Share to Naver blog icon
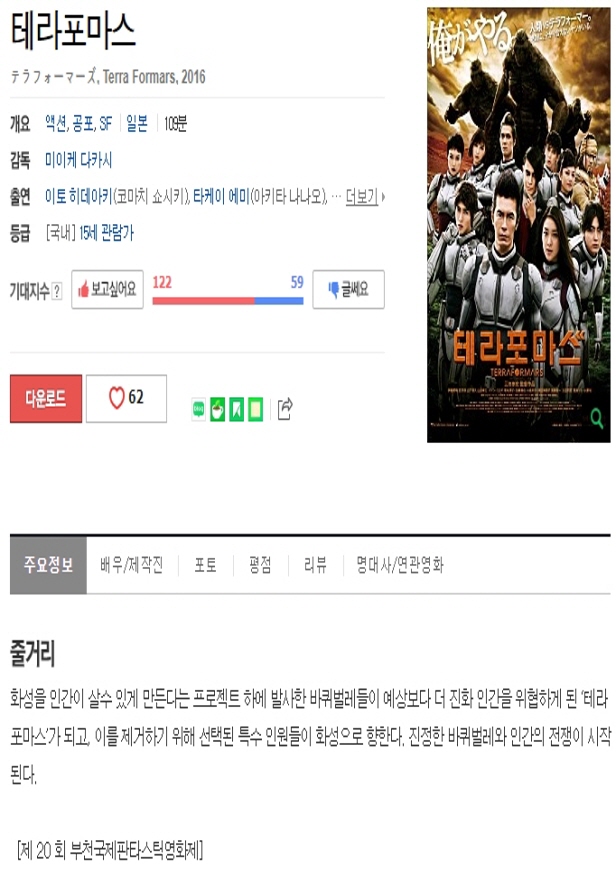 tap(199, 410)
